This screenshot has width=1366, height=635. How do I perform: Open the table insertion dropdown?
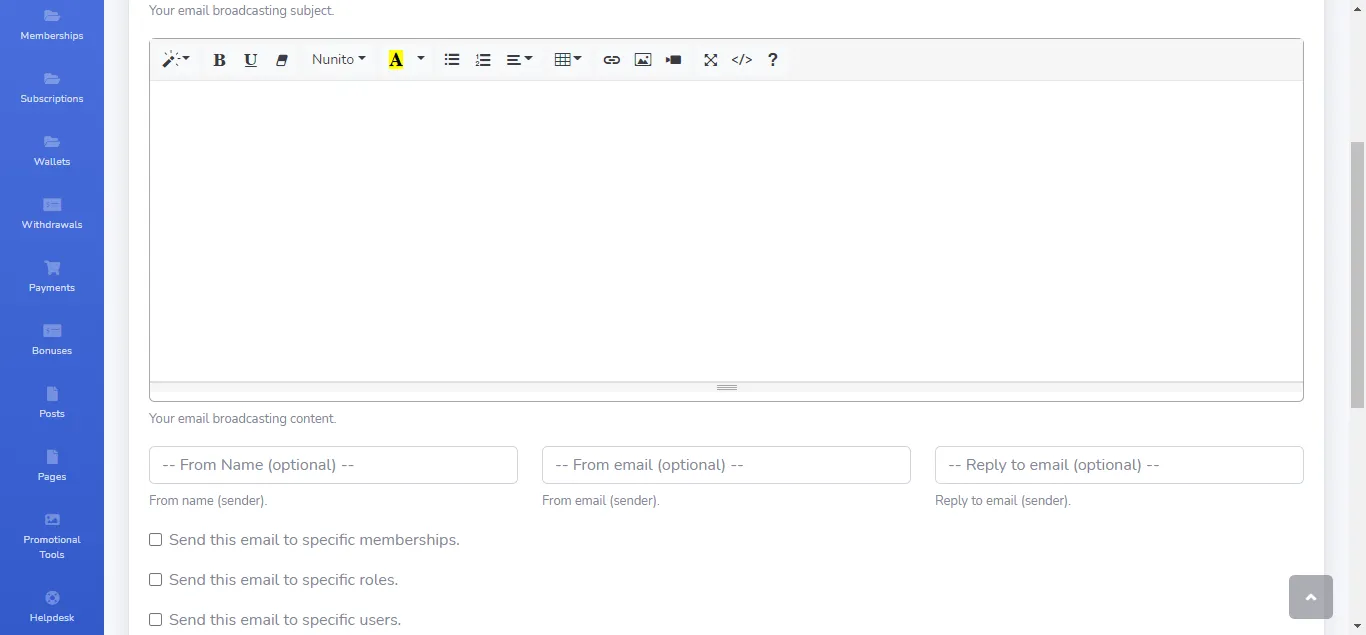[567, 59]
